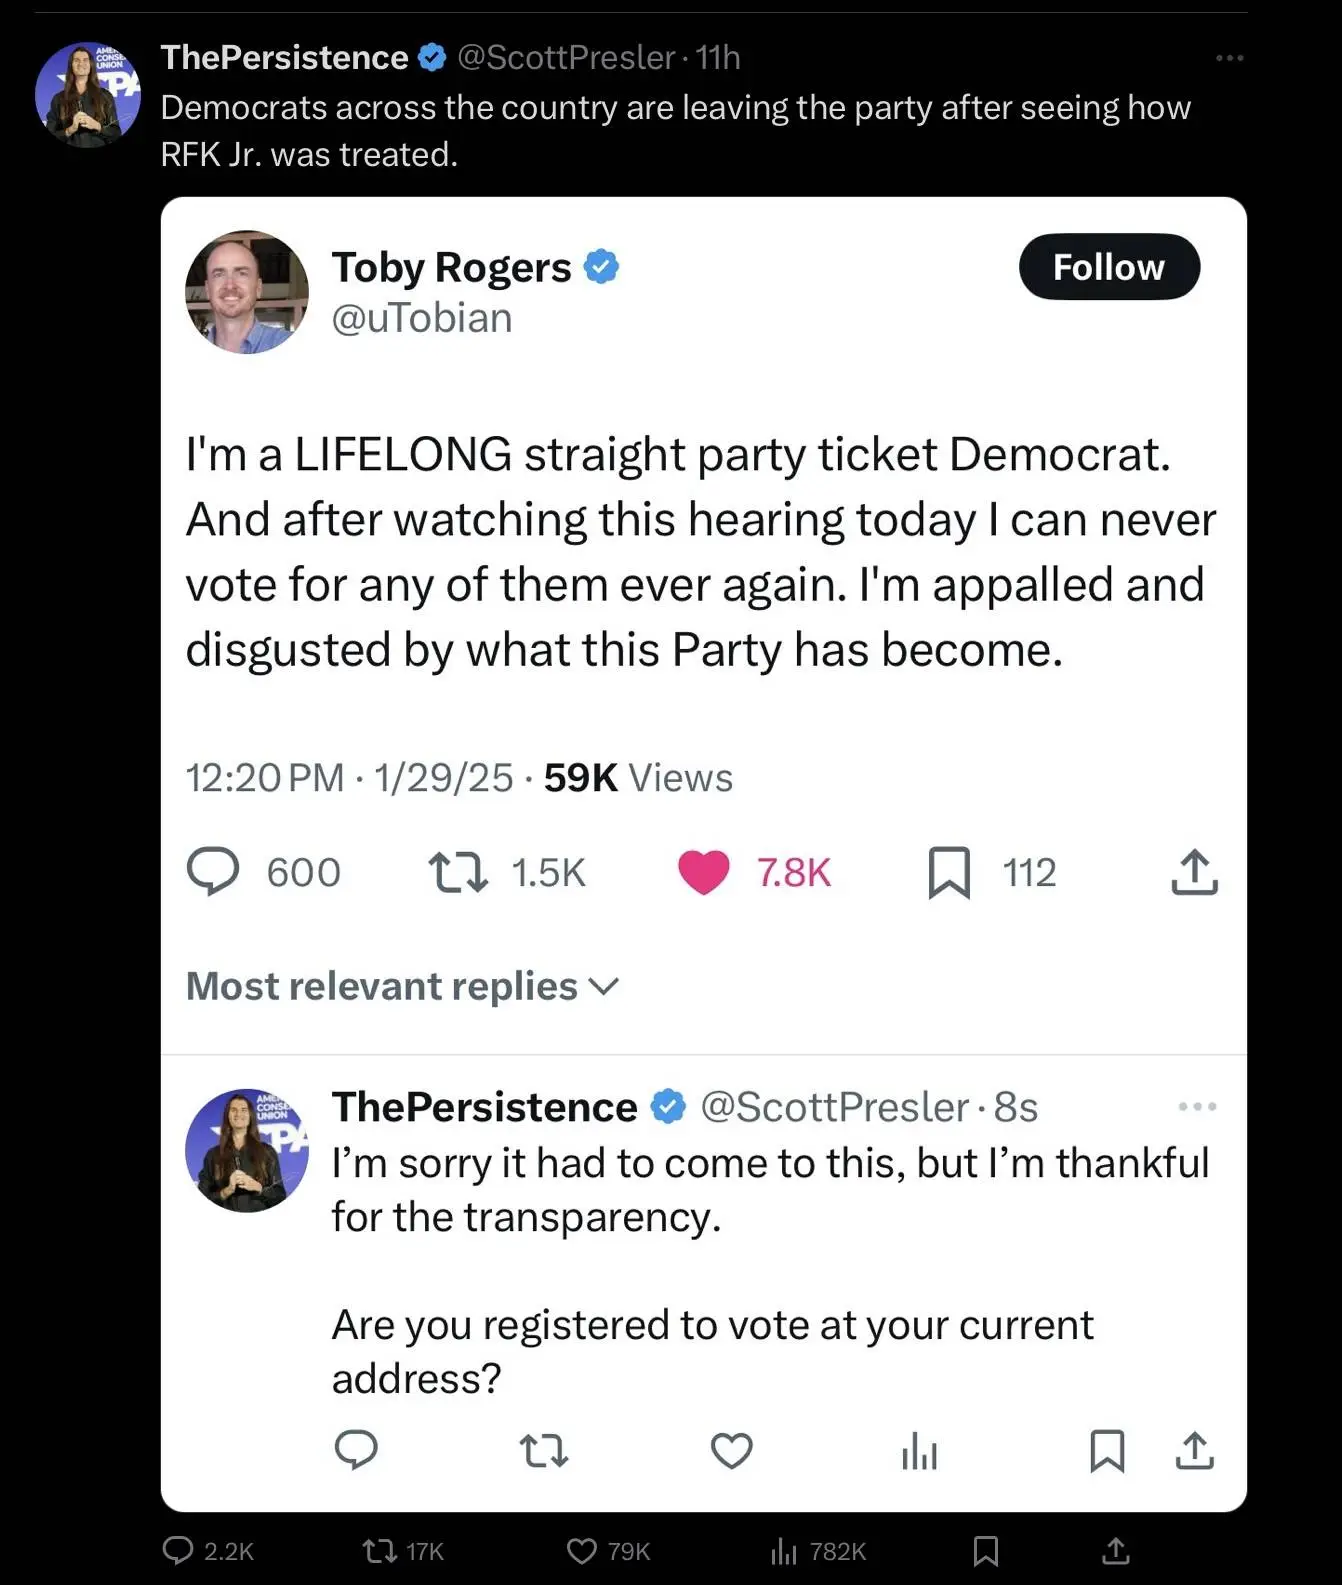Follow Toby Rogers

[x=1108, y=267]
